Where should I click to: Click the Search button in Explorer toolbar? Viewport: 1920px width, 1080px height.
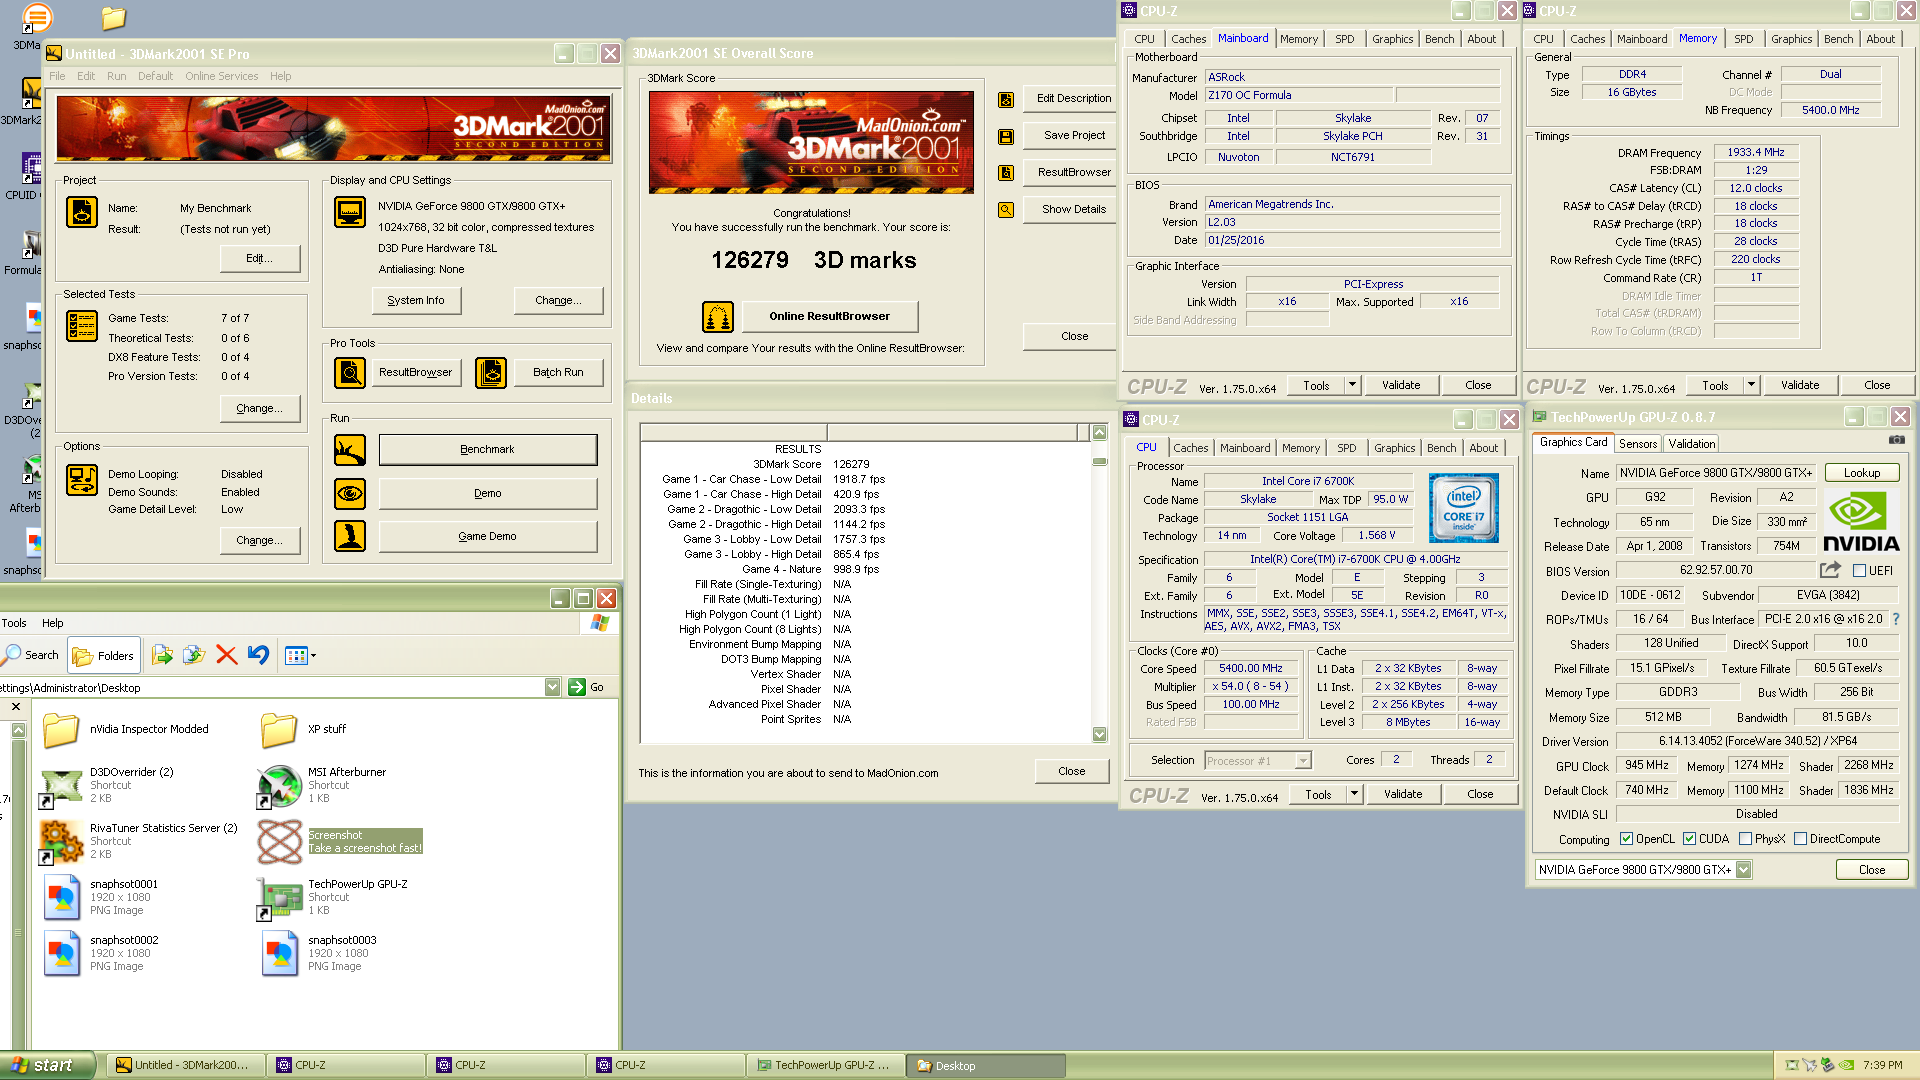[31, 656]
